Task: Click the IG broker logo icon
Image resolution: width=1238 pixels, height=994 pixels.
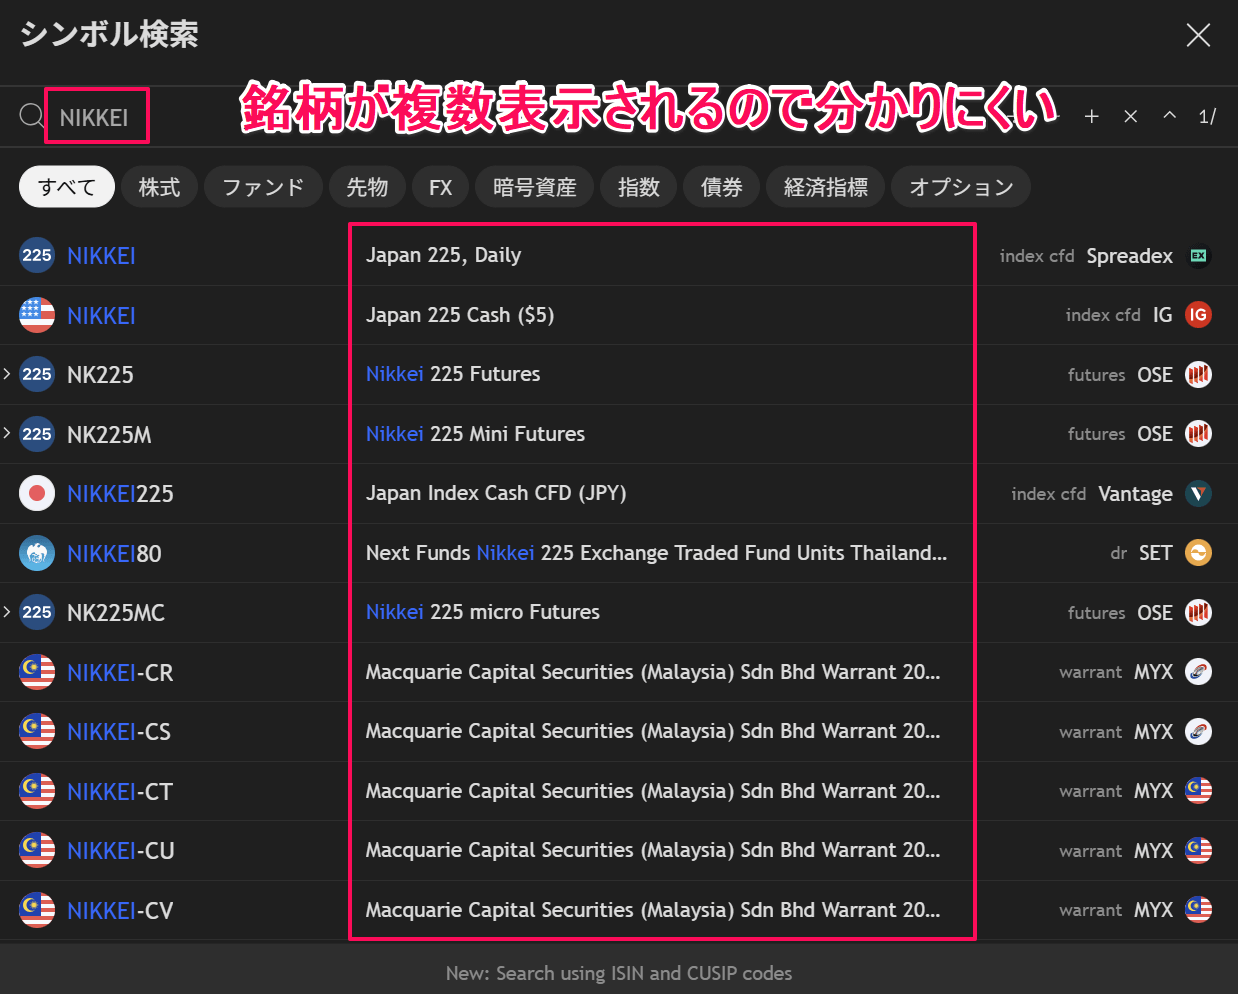Action: (x=1198, y=315)
